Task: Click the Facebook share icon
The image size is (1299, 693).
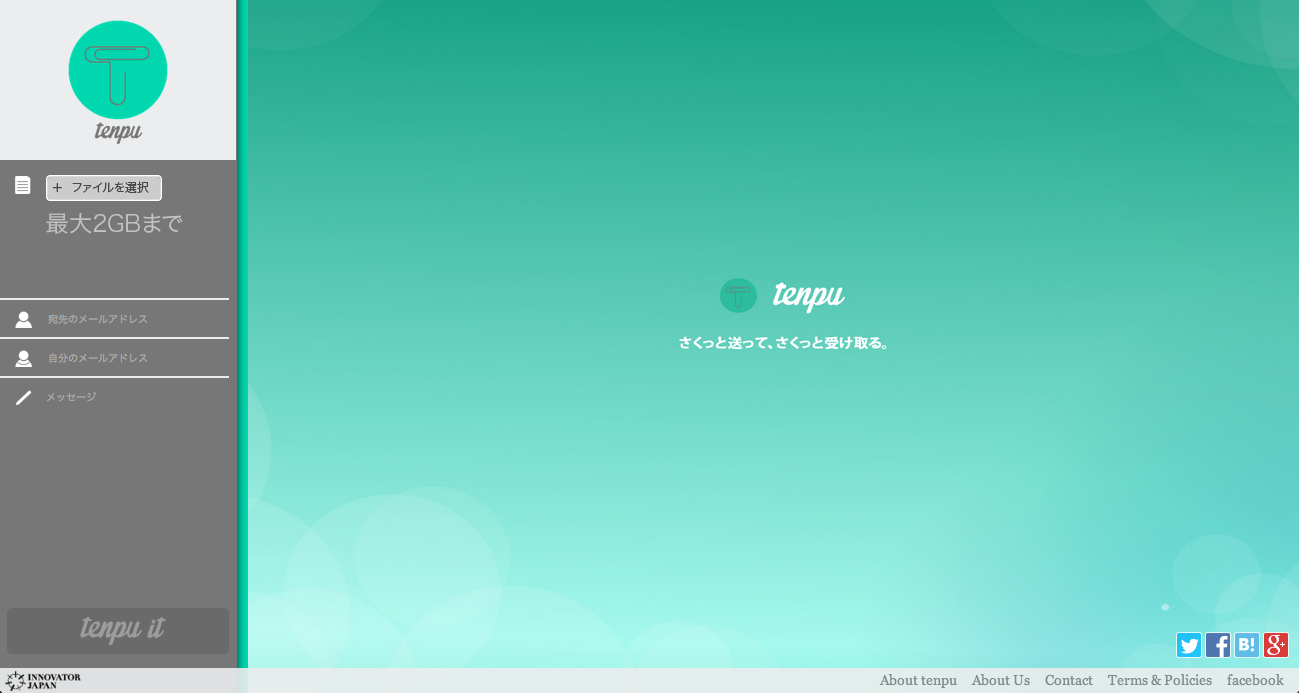Action: (x=1218, y=645)
